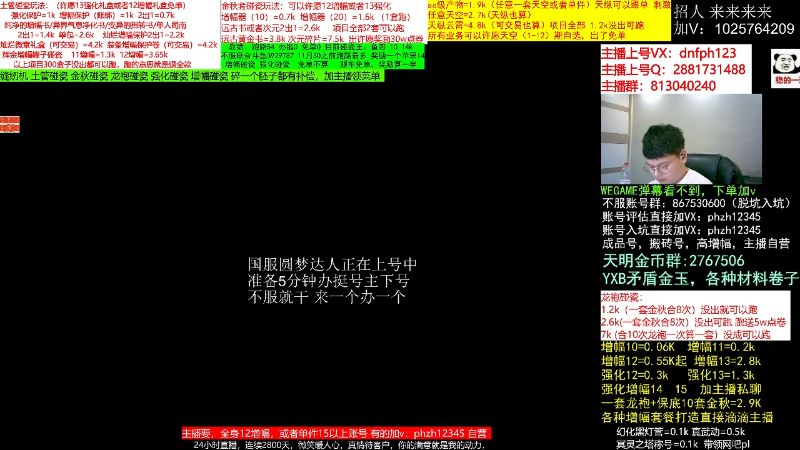The width and height of the screenshot is (800, 450).
Task: Click the small orange badge at left edge
Action: point(10,124)
